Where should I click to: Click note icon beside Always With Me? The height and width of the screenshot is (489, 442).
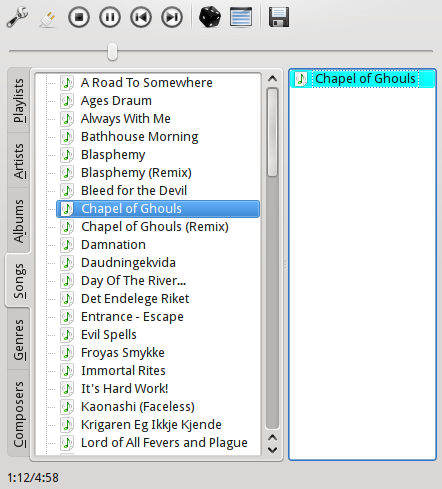[67, 118]
